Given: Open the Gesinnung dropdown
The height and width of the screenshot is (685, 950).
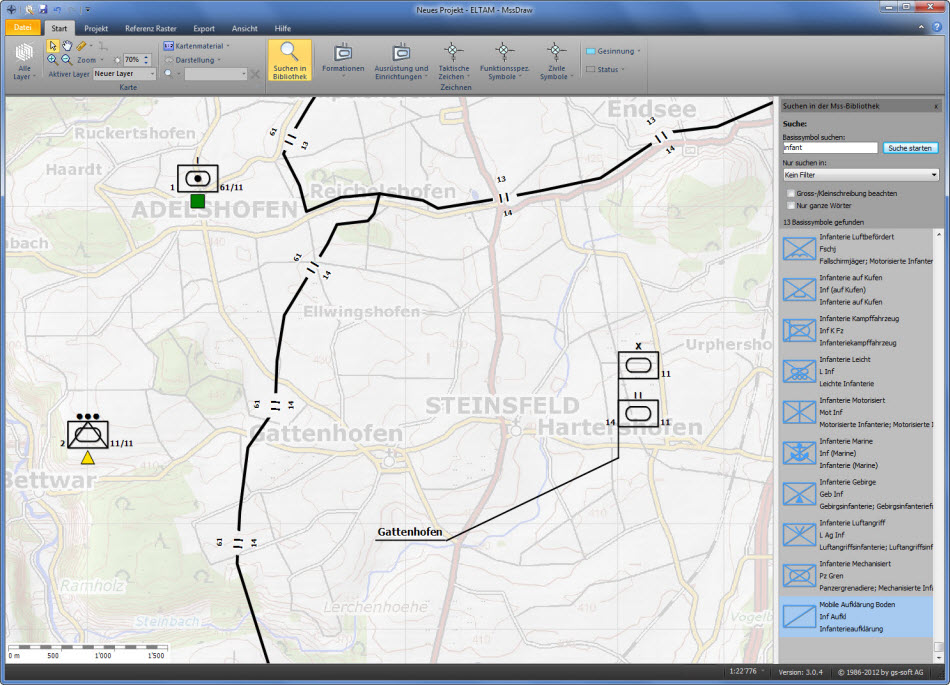Looking at the screenshot, I should [613, 51].
